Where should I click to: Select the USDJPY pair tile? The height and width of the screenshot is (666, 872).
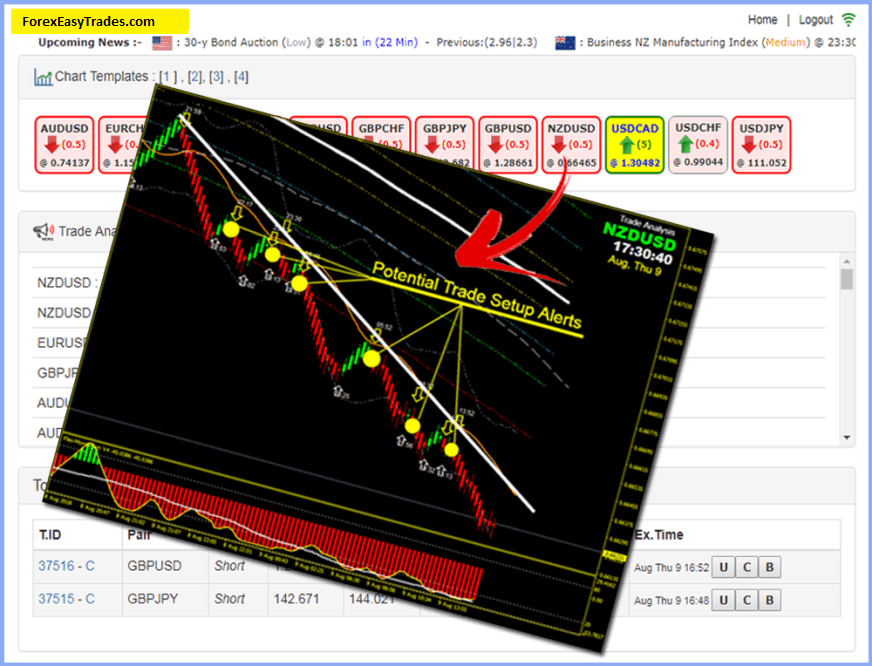[762, 145]
